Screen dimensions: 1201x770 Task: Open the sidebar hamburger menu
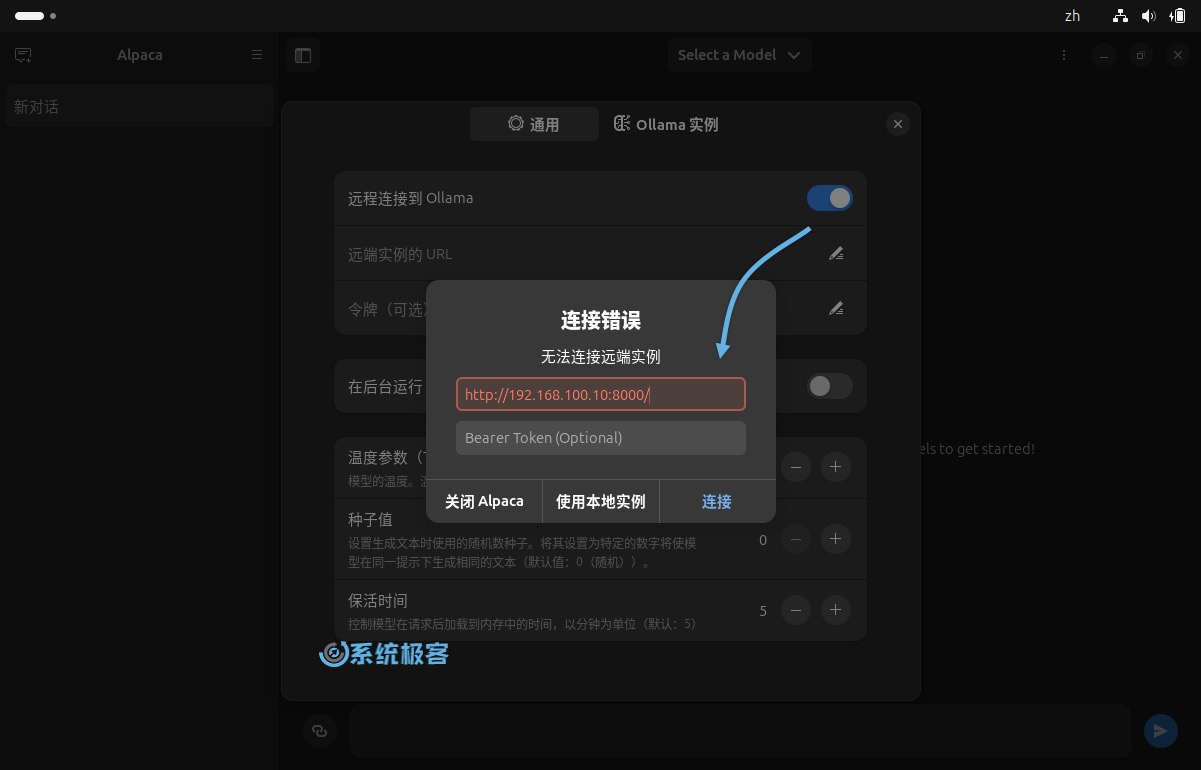tap(257, 55)
